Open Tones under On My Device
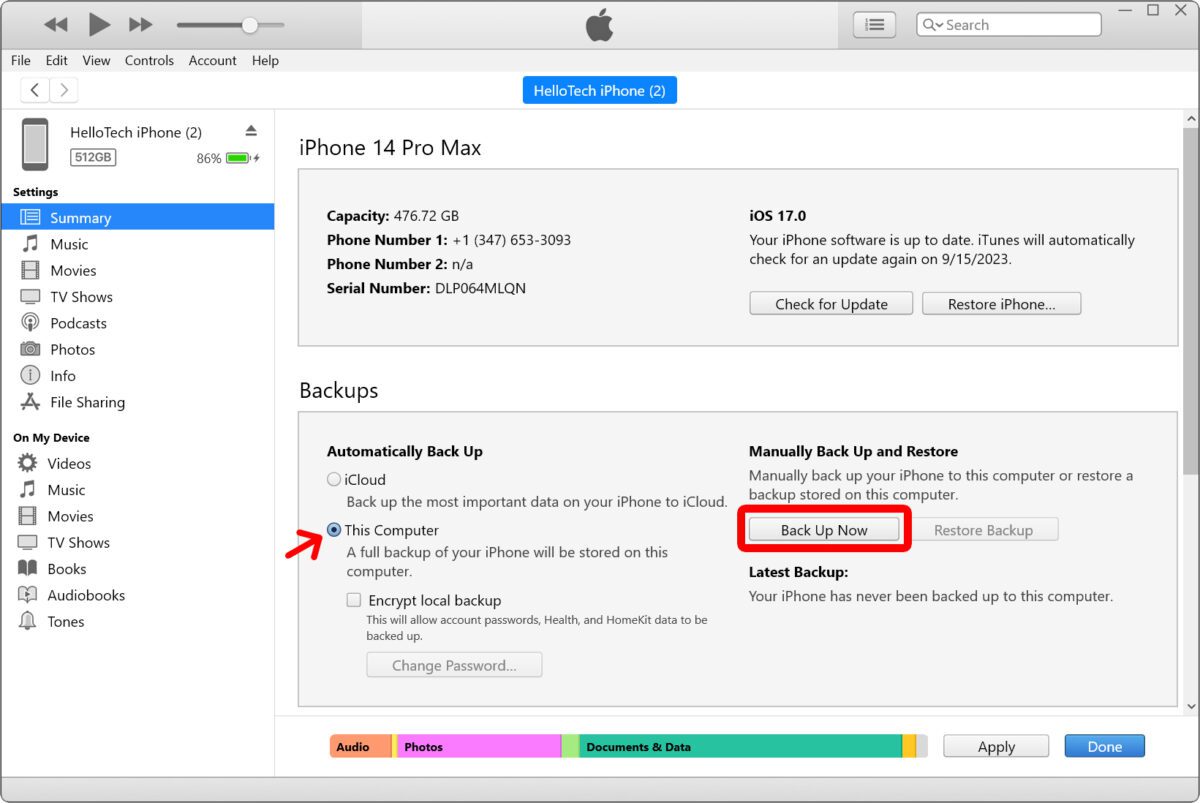Screen dimensions: 1200x803 coord(65,621)
